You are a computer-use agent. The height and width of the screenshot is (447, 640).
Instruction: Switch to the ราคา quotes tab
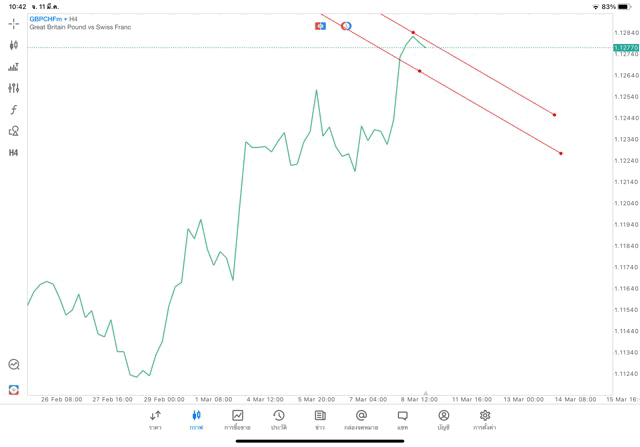(x=155, y=419)
